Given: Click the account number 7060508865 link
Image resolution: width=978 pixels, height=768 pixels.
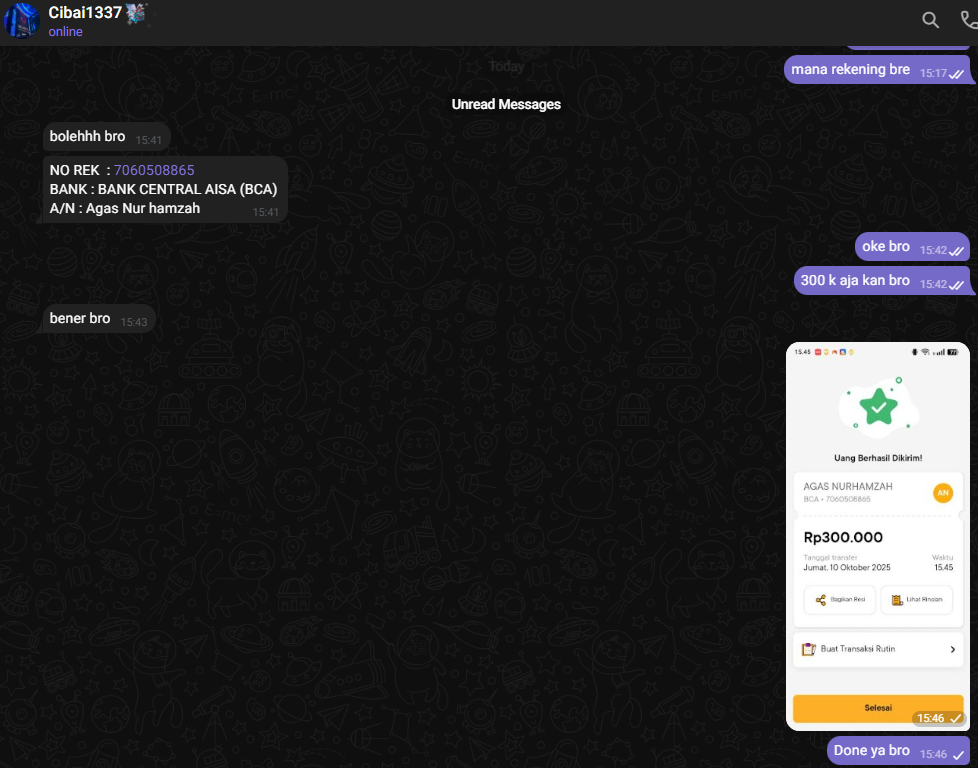Looking at the screenshot, I should (x=154, y=170).
